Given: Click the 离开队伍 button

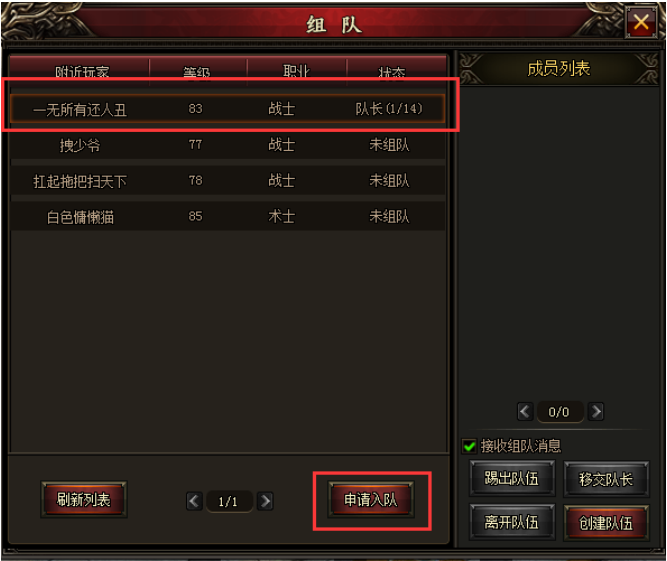Looking at the screenshot, I should coord(512,522).
